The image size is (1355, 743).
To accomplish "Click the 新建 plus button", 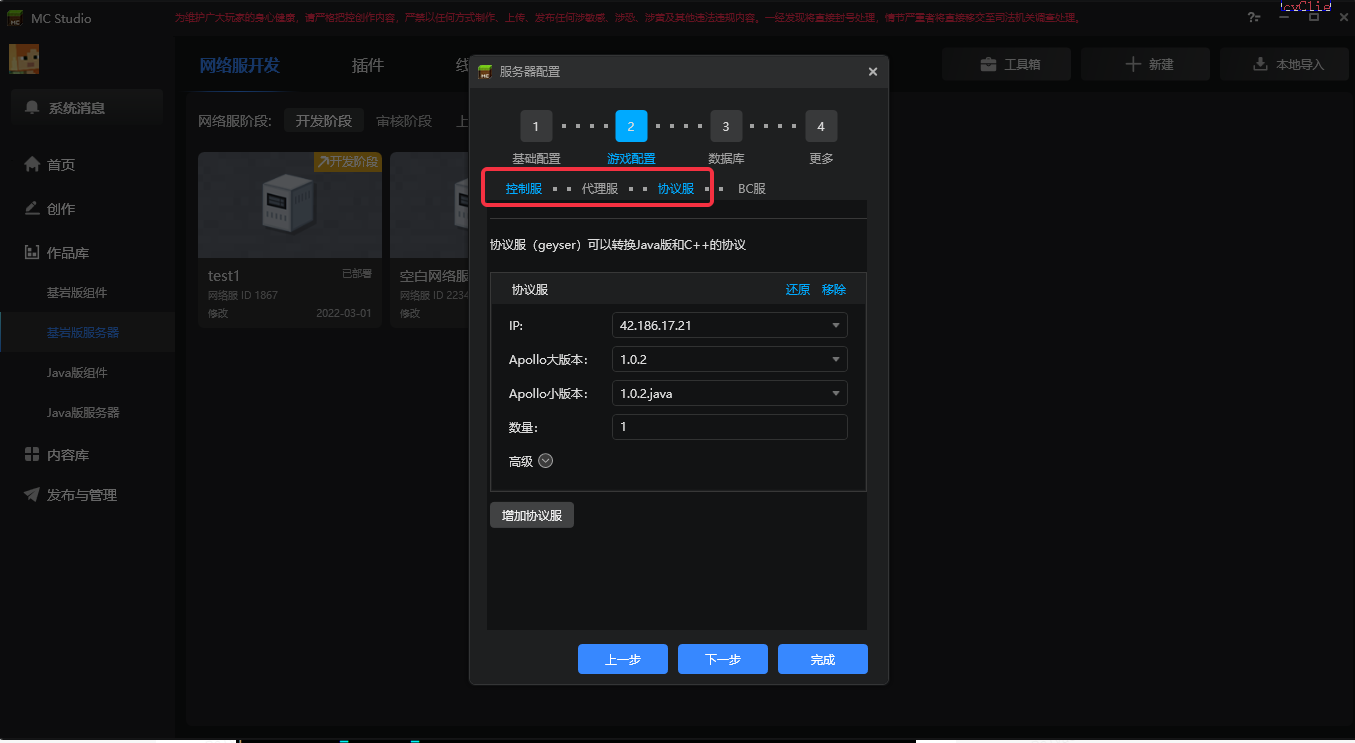I will click(1146, 64).
